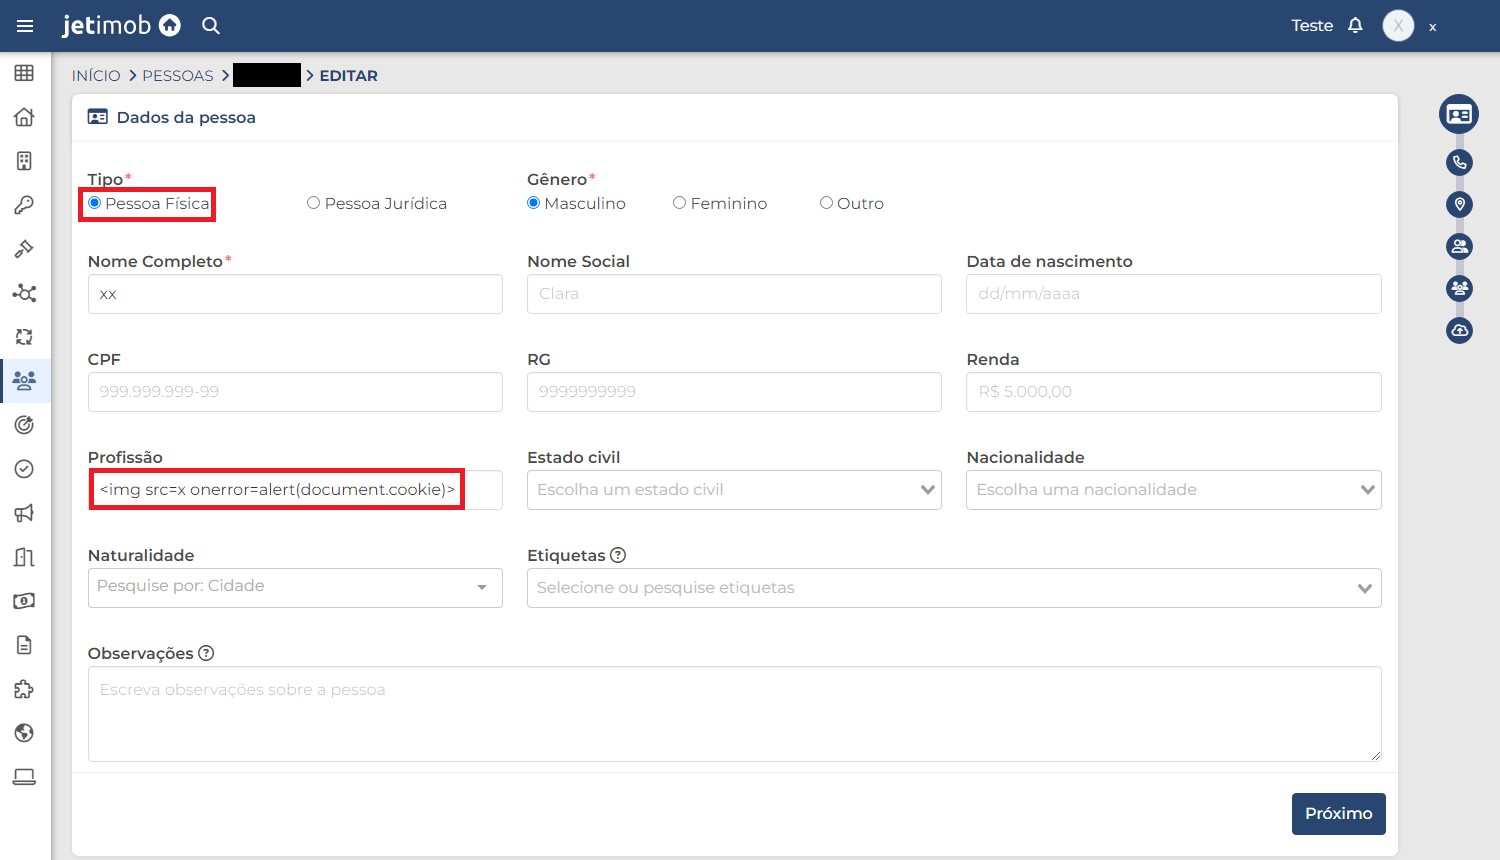Click the user avatar circle
The height and width of the screenshot is (860, 1500).
pos(1398,26)
